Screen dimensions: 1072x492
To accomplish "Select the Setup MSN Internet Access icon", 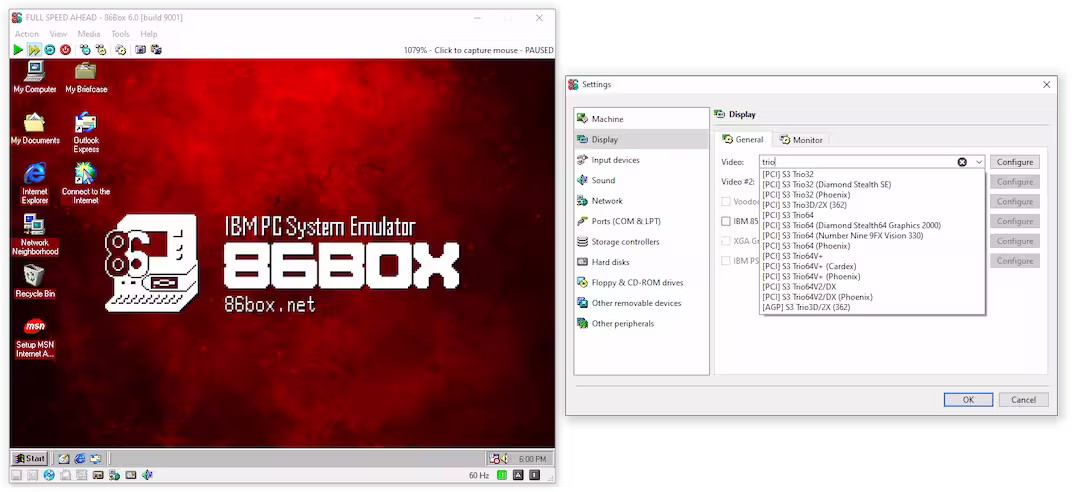I will 35,337.
